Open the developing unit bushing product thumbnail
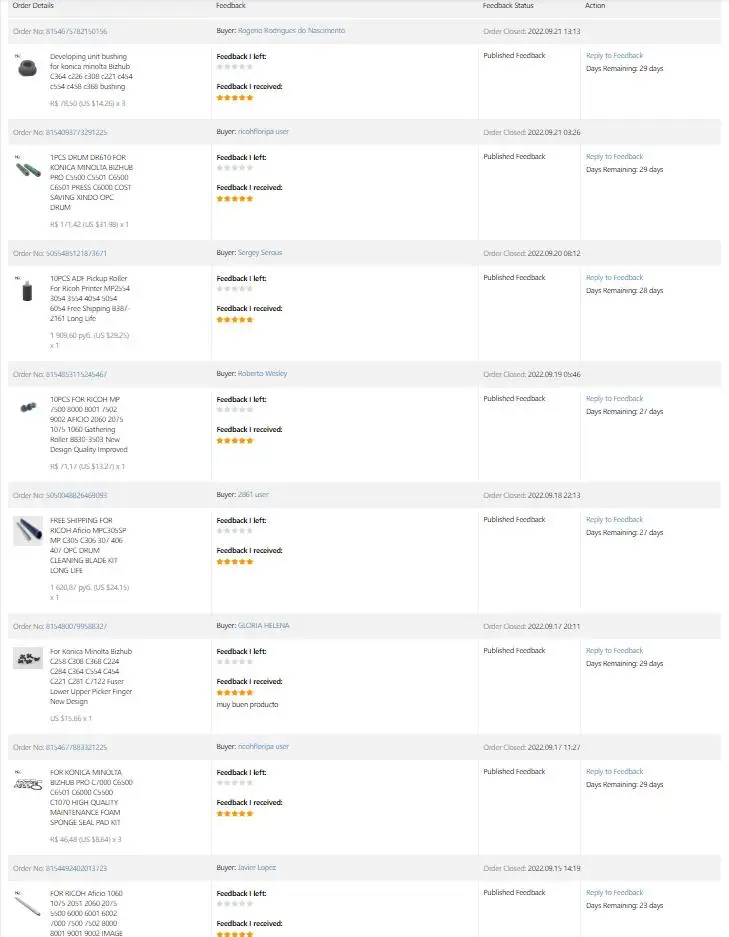Screen dimensions: 729x937 (27, 66)
